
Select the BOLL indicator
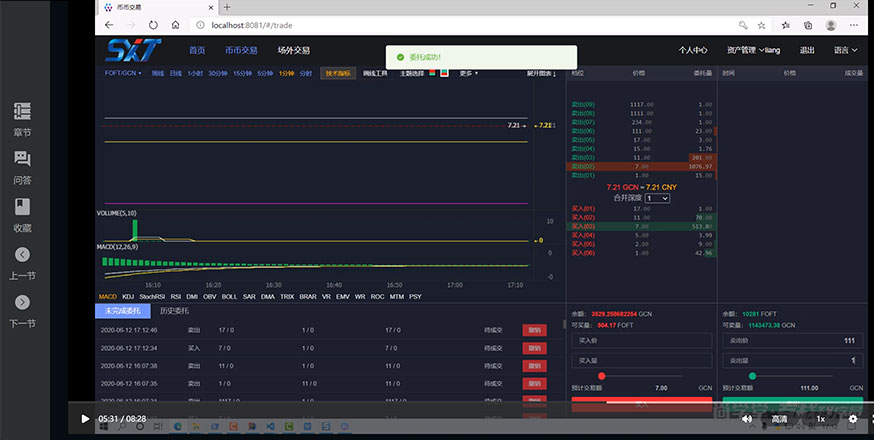point(229,297)
